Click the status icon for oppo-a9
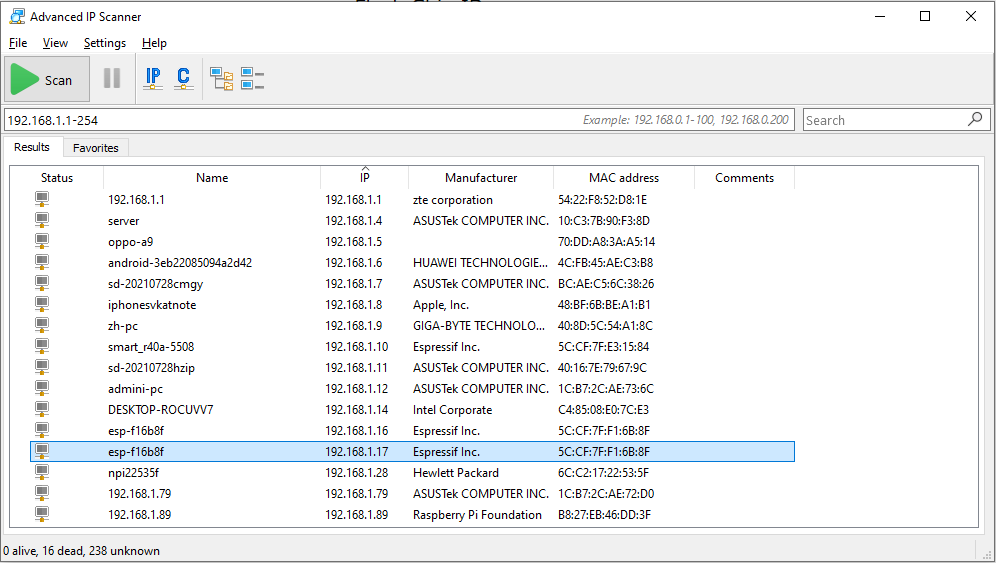Image resolution: width=996 pixels, height=563 pixels. 42,241
